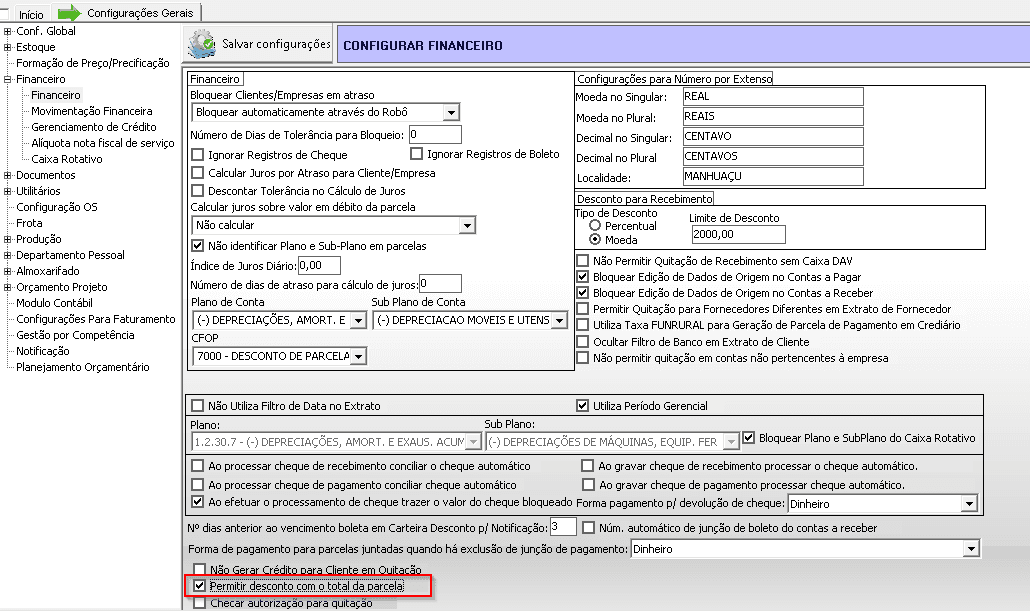Expand the Estoque tree node
Screen dimensions: 1030x611
tap(7, 47)
